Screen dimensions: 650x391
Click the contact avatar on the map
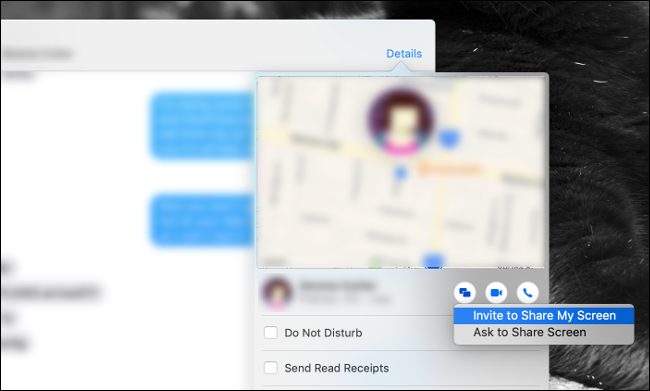click(400, 122)
